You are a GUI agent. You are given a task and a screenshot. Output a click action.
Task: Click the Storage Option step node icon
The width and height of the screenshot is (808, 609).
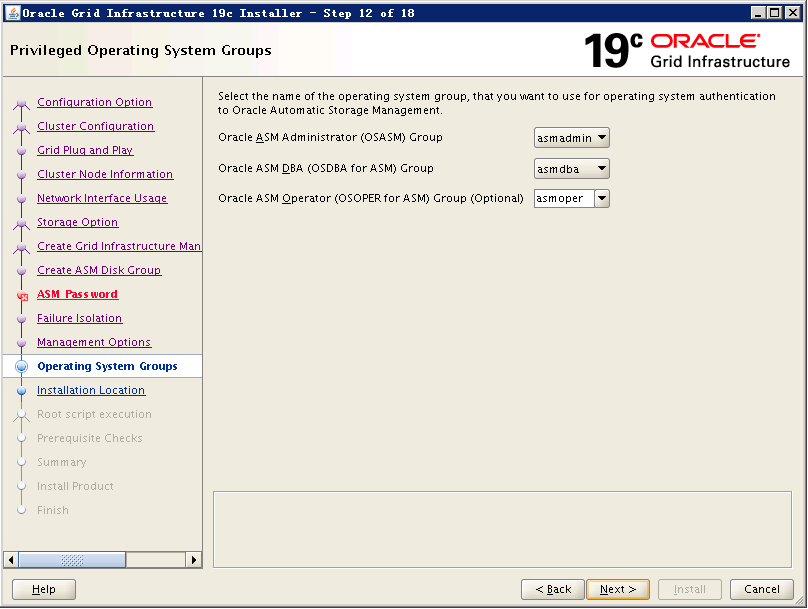22,223
